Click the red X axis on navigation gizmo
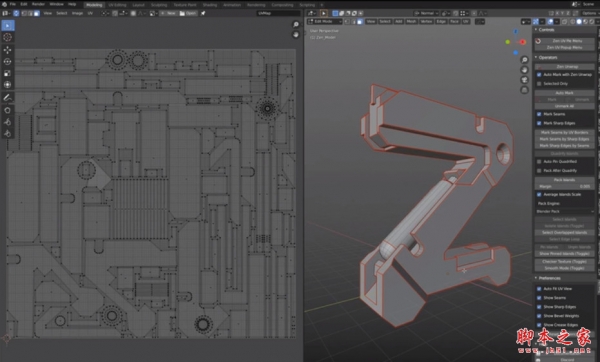The height and width of the screenshot is (362, 600). click(522, 42)
